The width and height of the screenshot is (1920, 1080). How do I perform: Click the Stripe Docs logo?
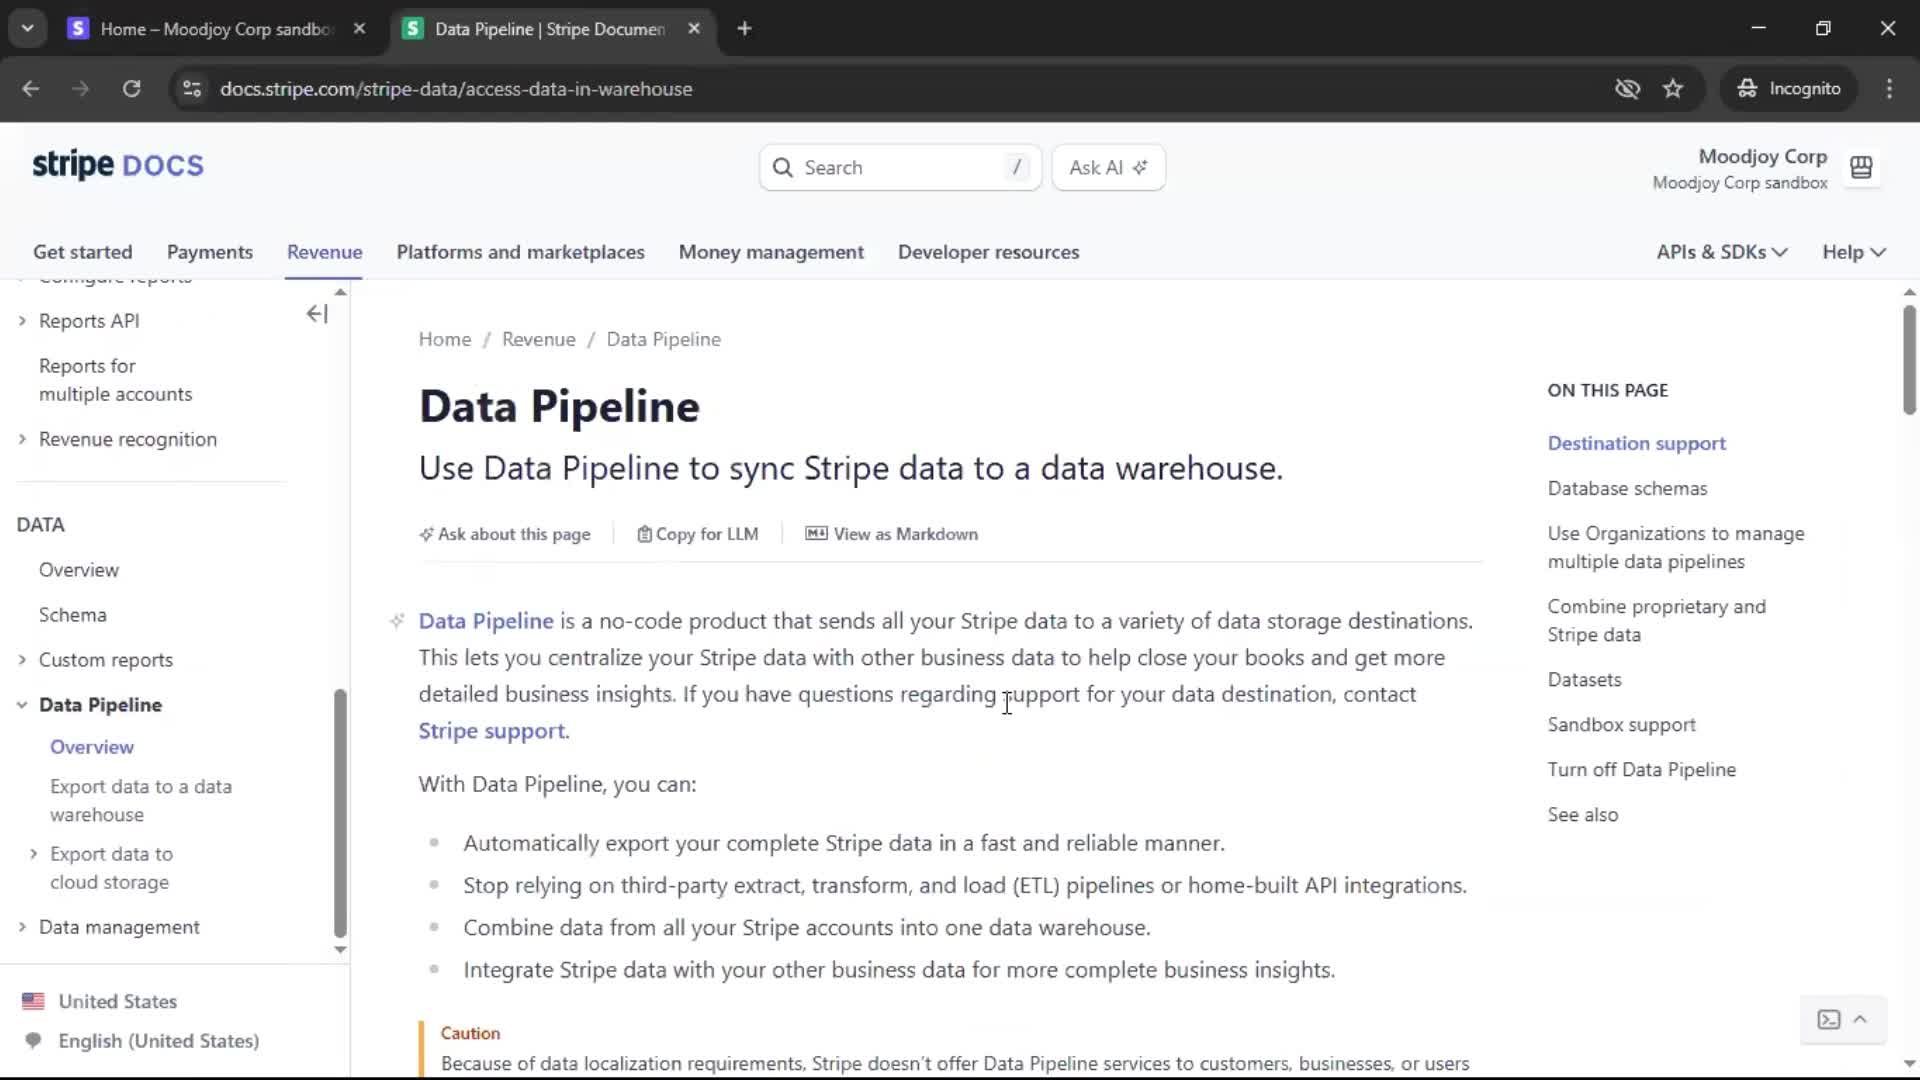pyautogui.click(x=118, y=165)
